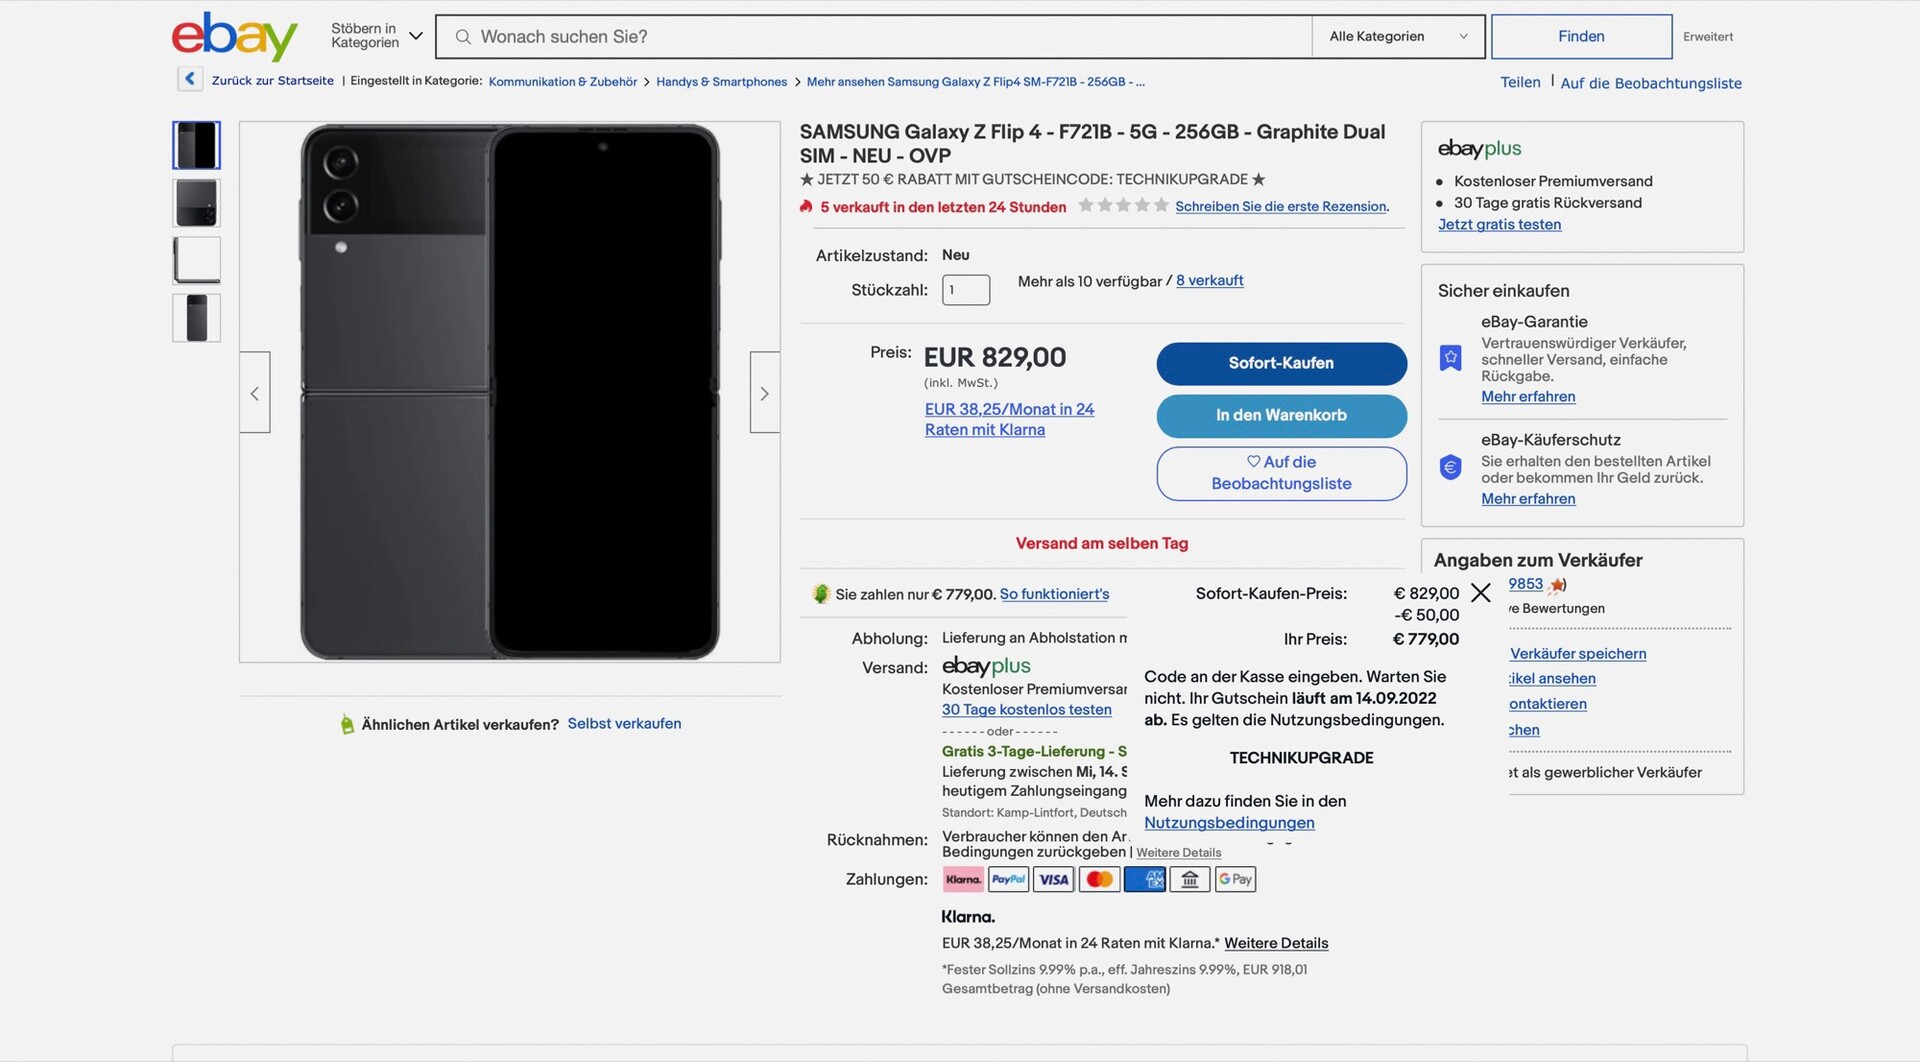Click the Mastercard payment icon

pos(1099,879)
